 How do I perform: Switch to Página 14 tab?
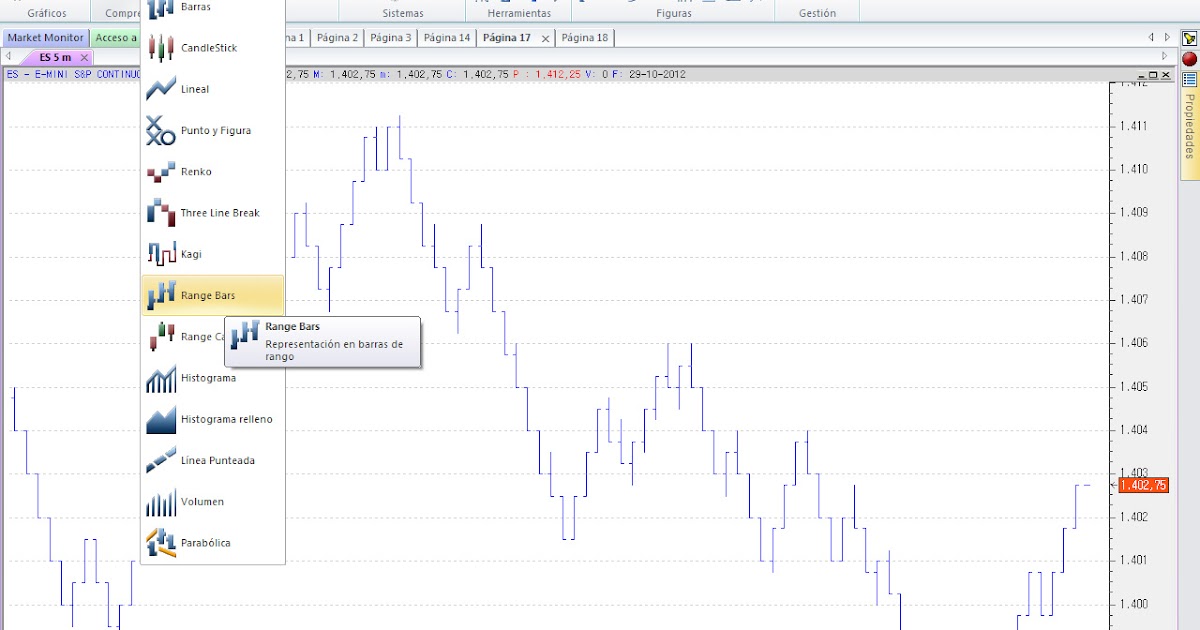446,38
